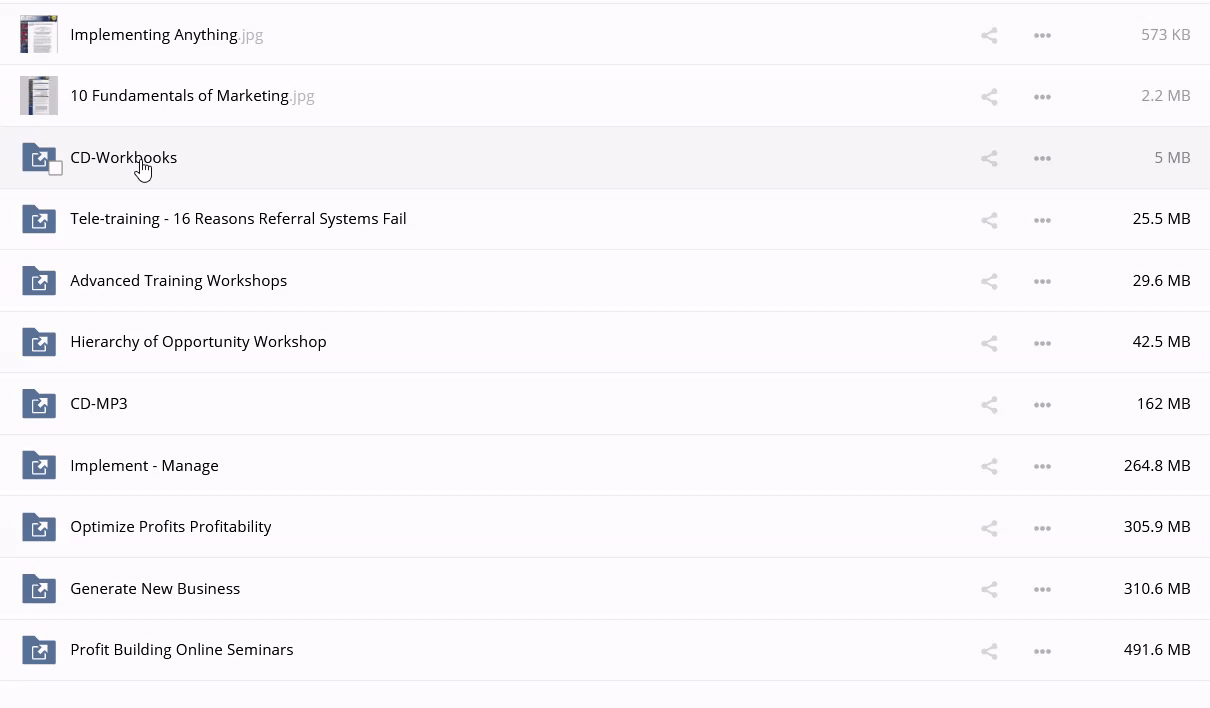The width and height of the screenshot is (1210, 708).
Task: Share the Generate New Business folder
Action: [989, 589]
